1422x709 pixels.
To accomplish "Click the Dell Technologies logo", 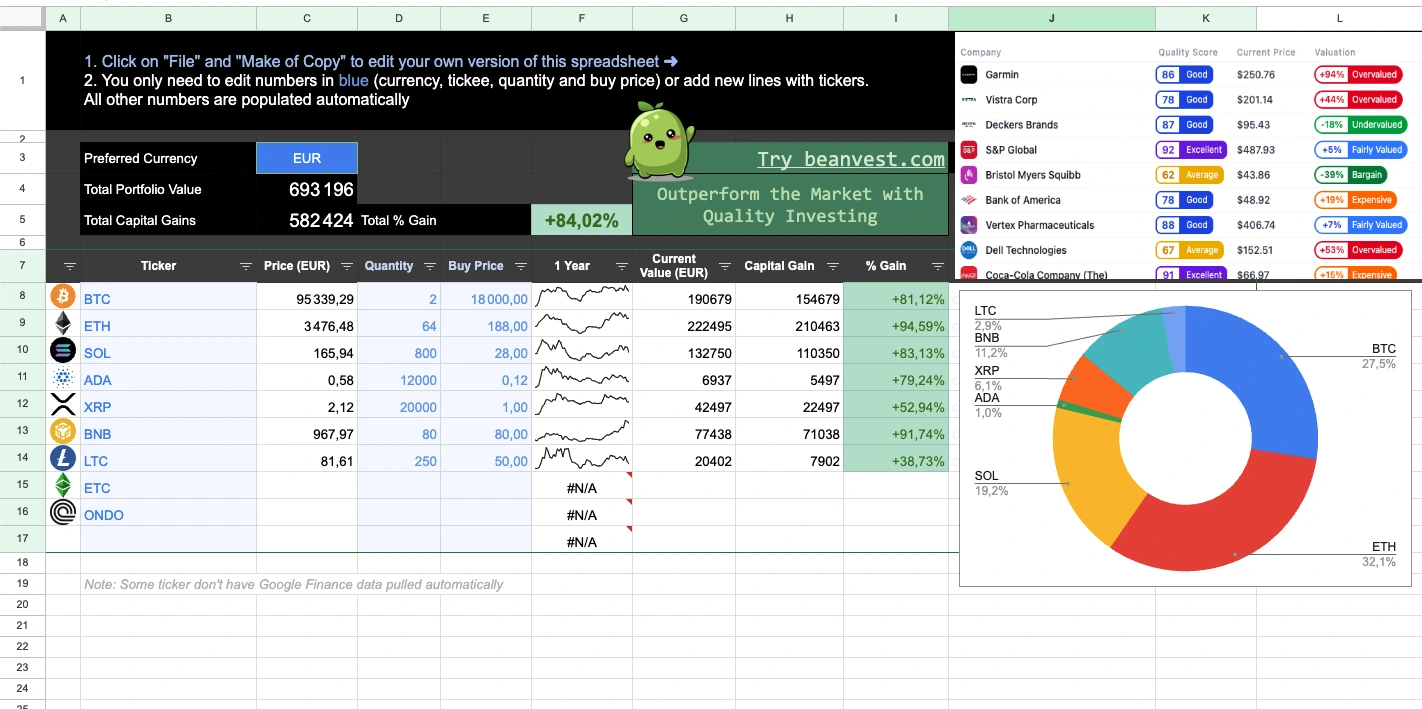I will pyautogui.click(x=967, y=249).
